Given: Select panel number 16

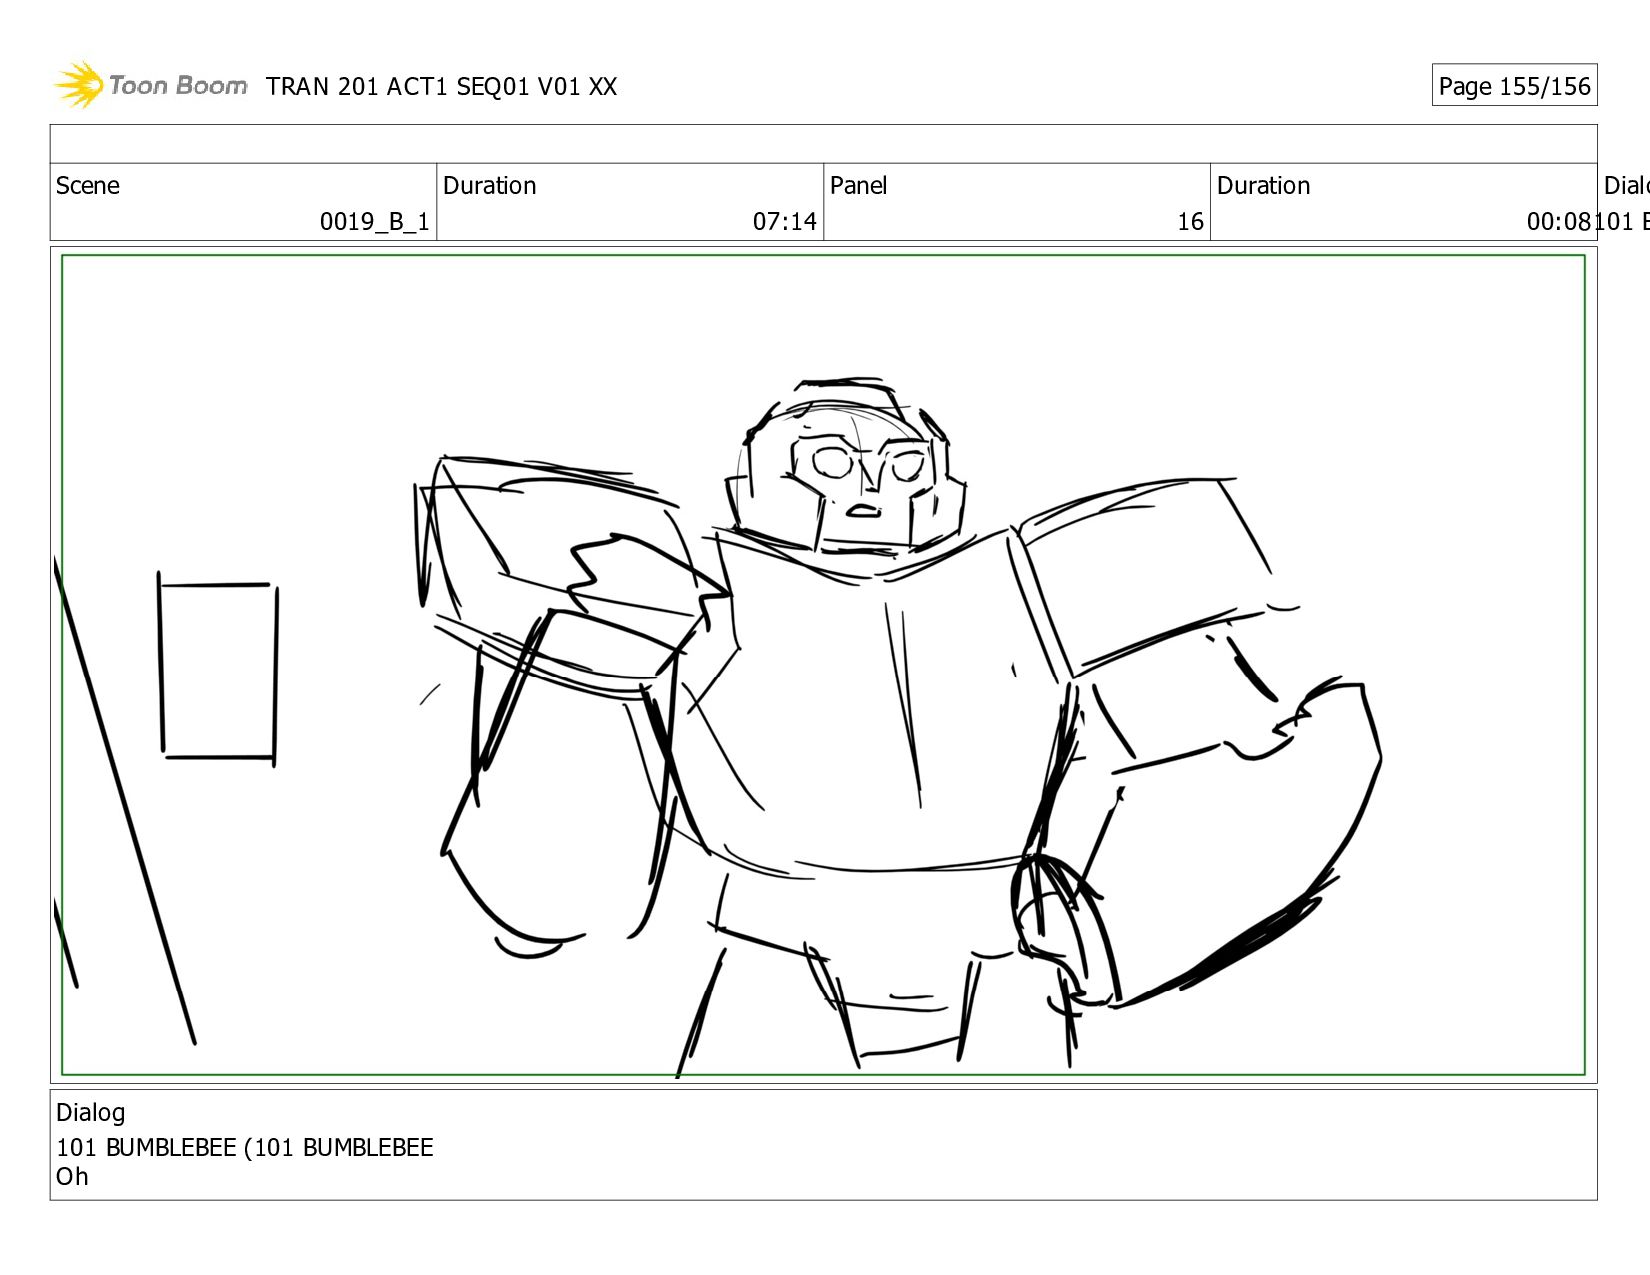Looking at the screenshot, I should (x=1190, y=221).
